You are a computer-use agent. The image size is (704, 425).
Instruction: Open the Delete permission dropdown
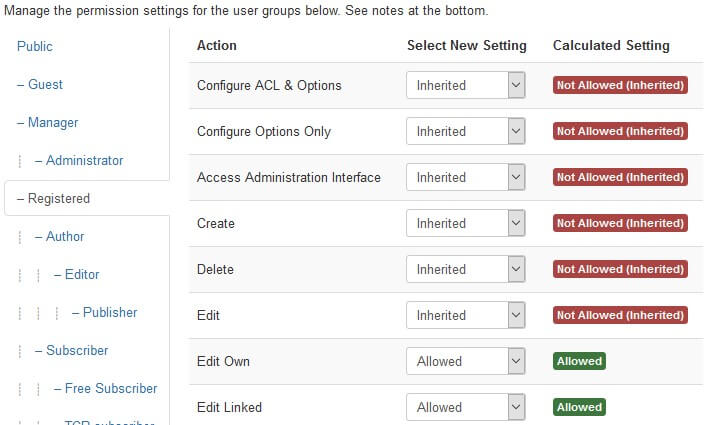point(465,269)
